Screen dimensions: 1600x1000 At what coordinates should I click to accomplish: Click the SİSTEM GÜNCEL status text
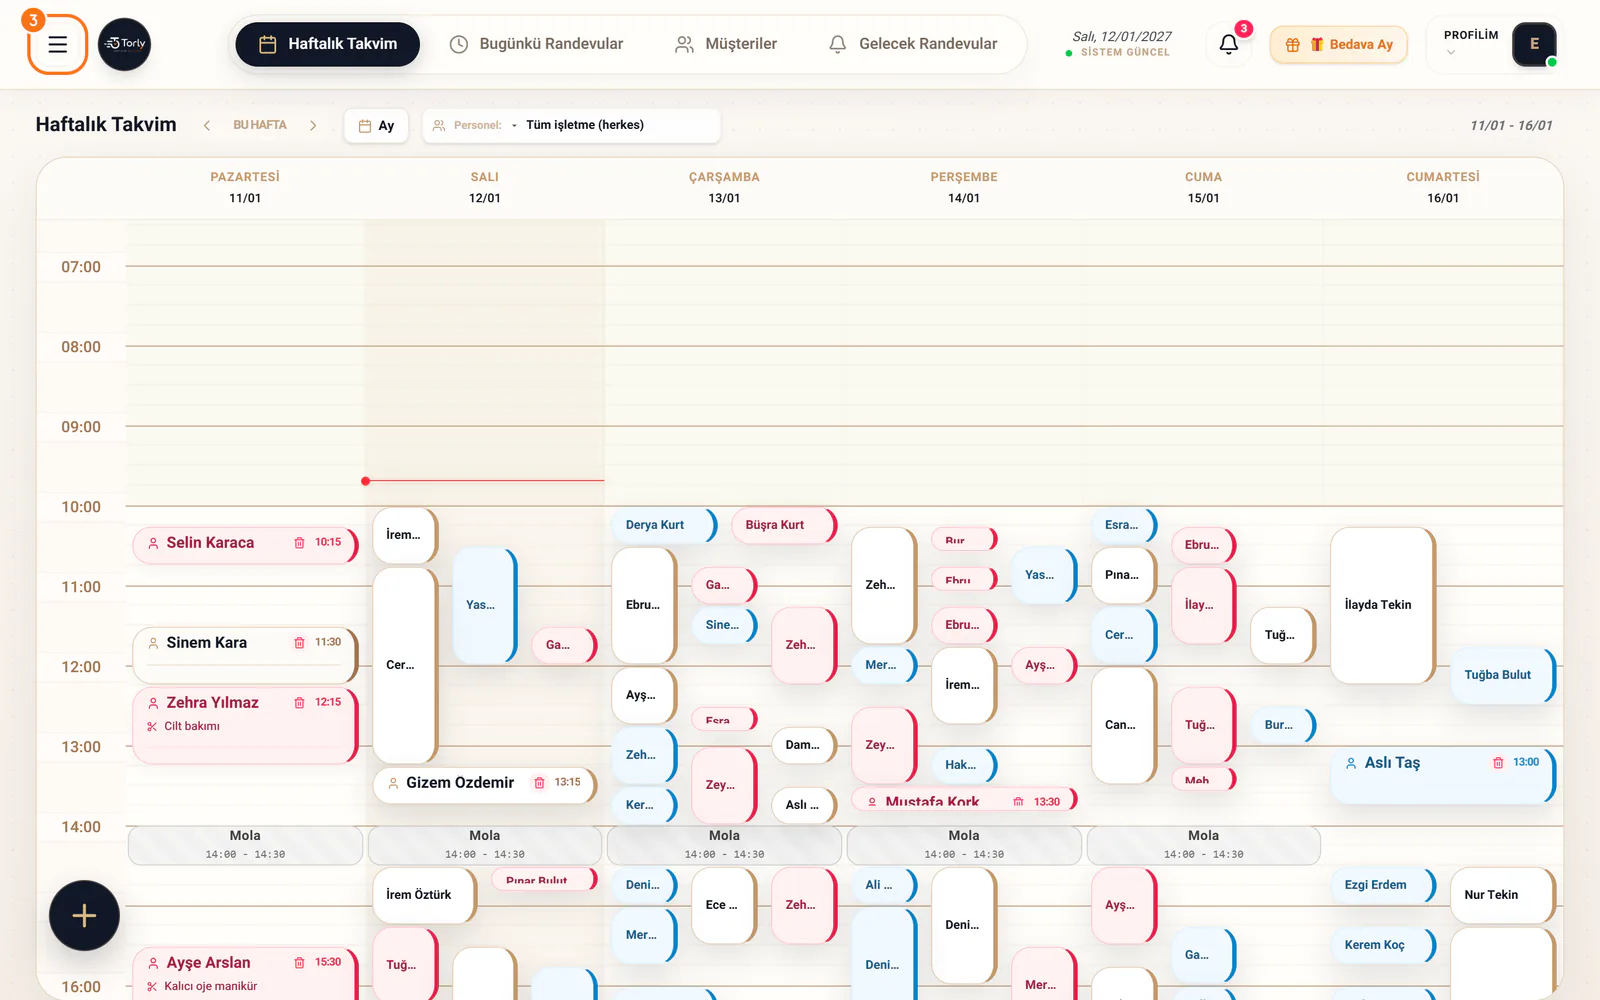click(x=1125, y=53)
